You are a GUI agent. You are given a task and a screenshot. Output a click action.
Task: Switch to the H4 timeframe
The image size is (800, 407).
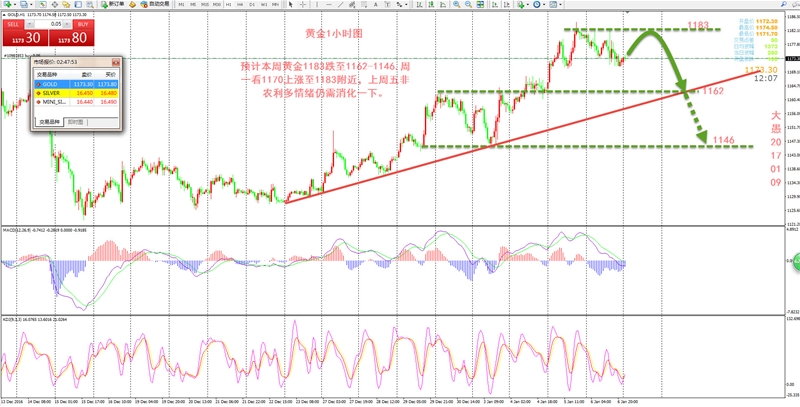[x=240, y=4]
